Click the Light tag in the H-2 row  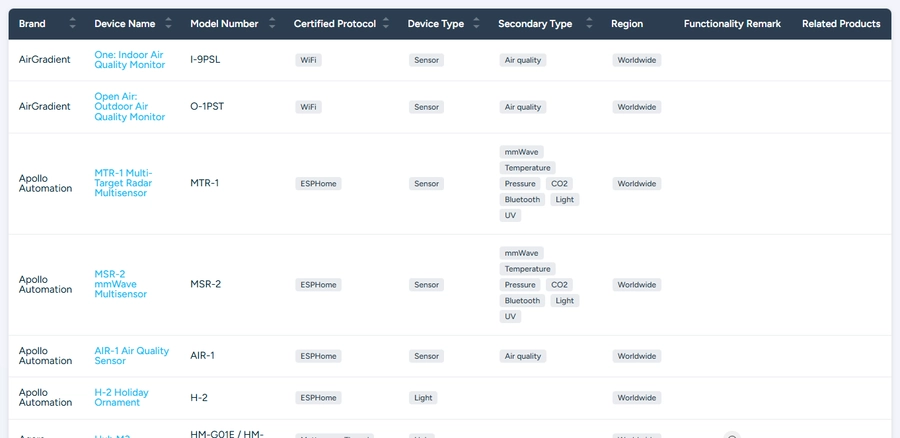423,398
